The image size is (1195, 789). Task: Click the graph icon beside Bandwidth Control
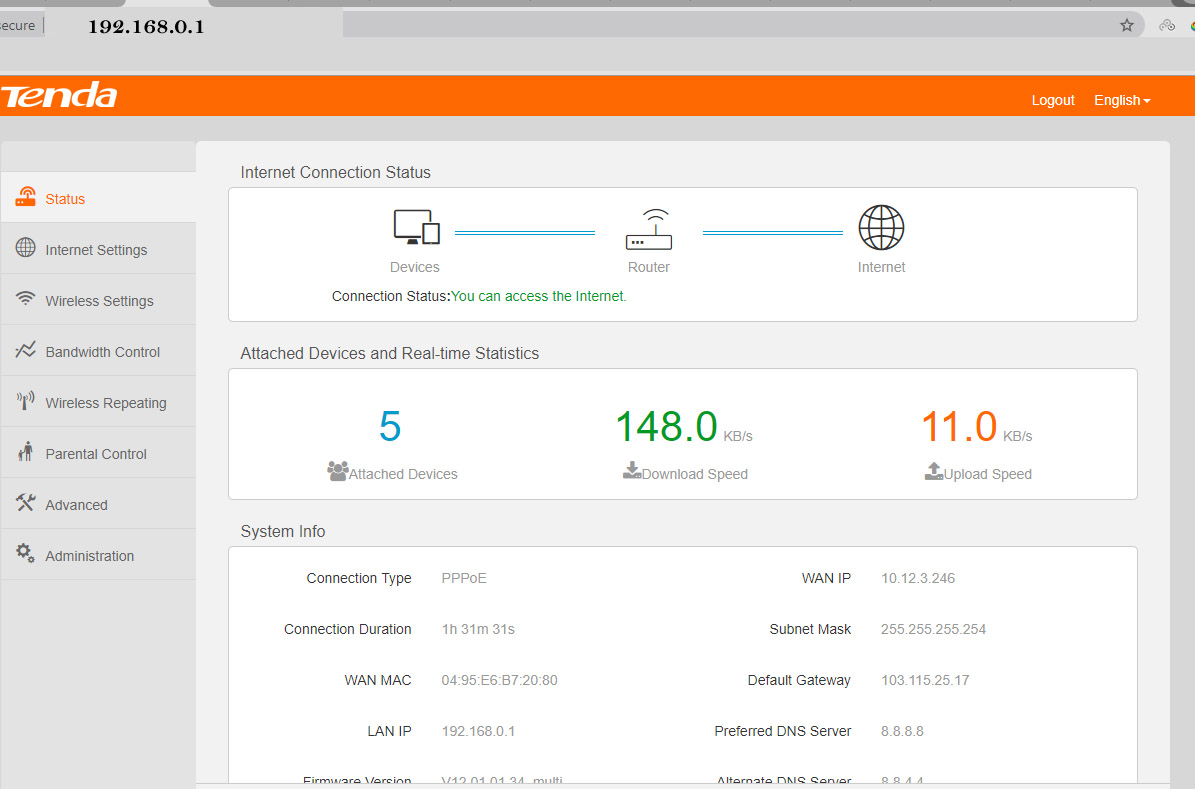[x=26, y=351]
